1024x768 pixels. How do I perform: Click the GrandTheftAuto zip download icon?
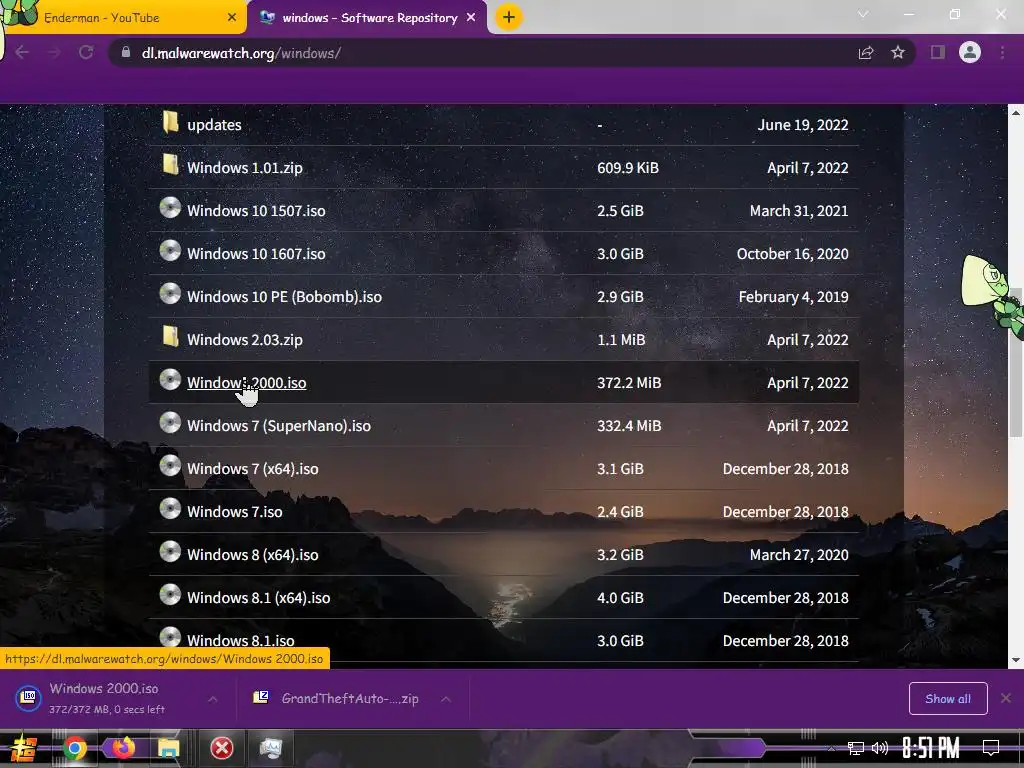[x=261, y=697]
